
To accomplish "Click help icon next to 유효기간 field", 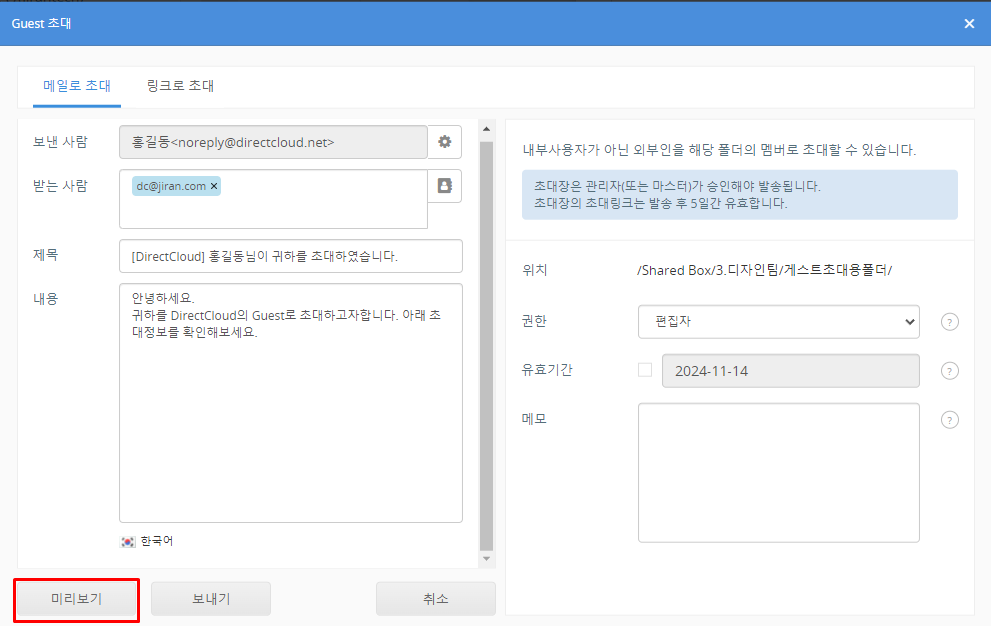I will pyautogui.click(x=950, y=371).
